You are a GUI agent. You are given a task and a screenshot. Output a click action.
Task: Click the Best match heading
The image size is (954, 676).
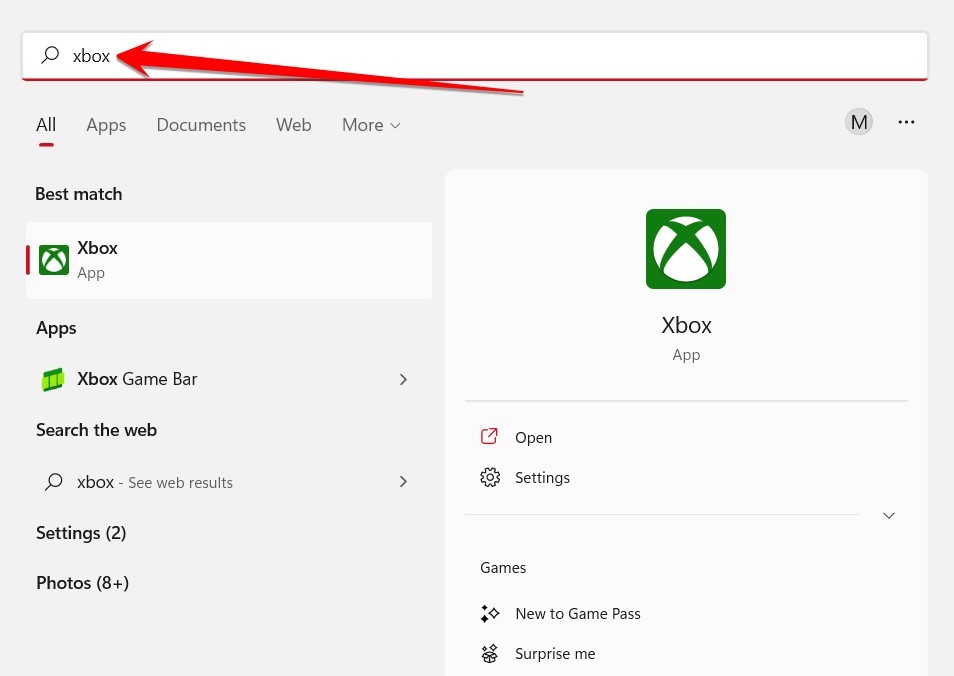(x=78, y=194)
